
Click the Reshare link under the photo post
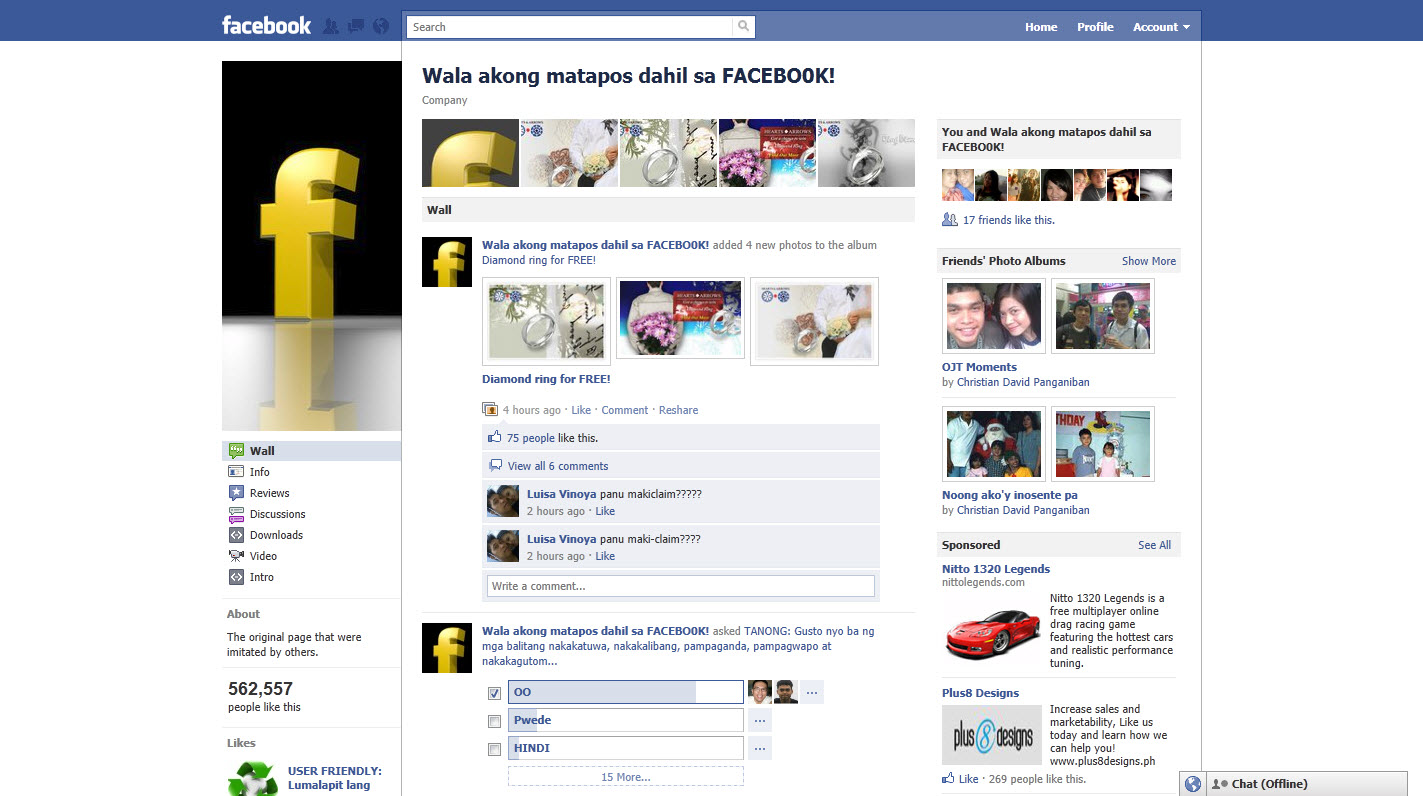(x=679, y=410)
